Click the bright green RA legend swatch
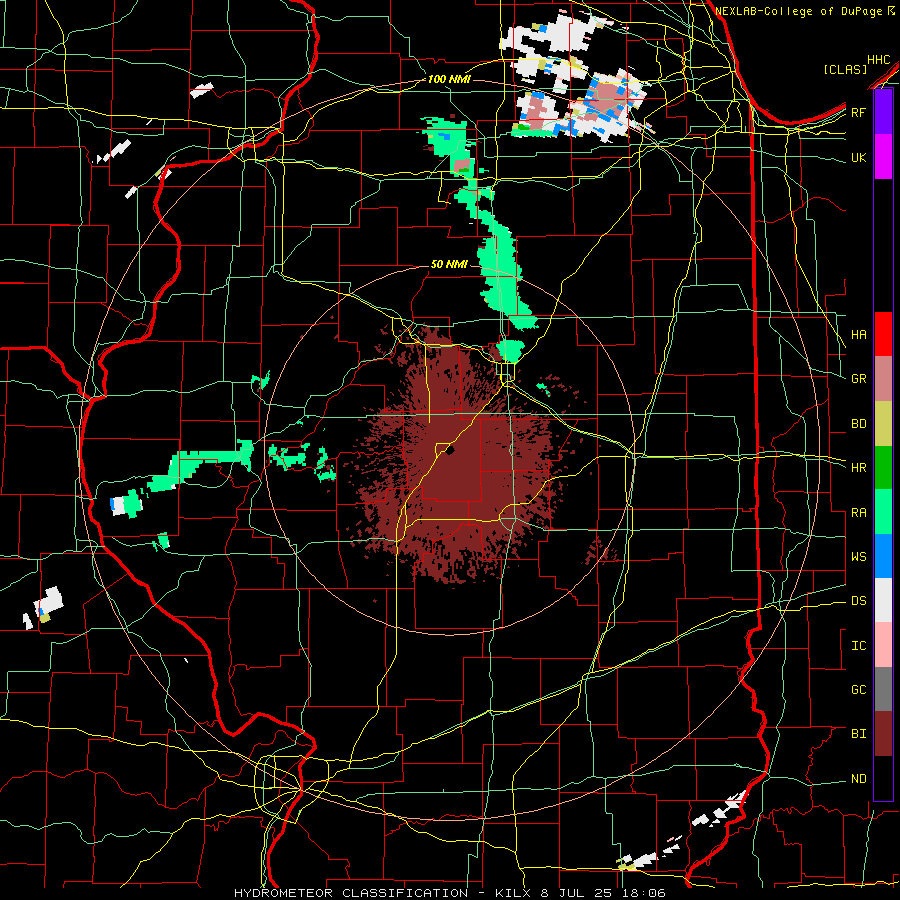The height and width of the screenshot is (900, 900). tap(883, 512)
